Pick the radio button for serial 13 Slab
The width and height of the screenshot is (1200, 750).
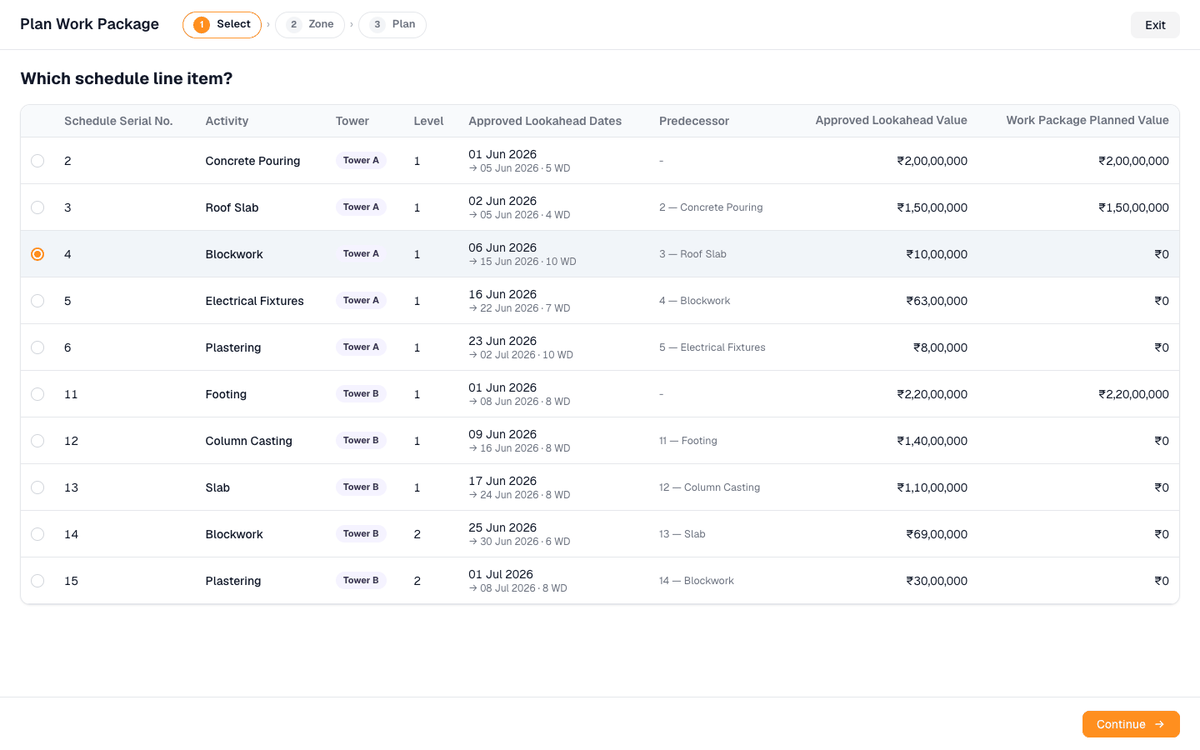(37, 488)
